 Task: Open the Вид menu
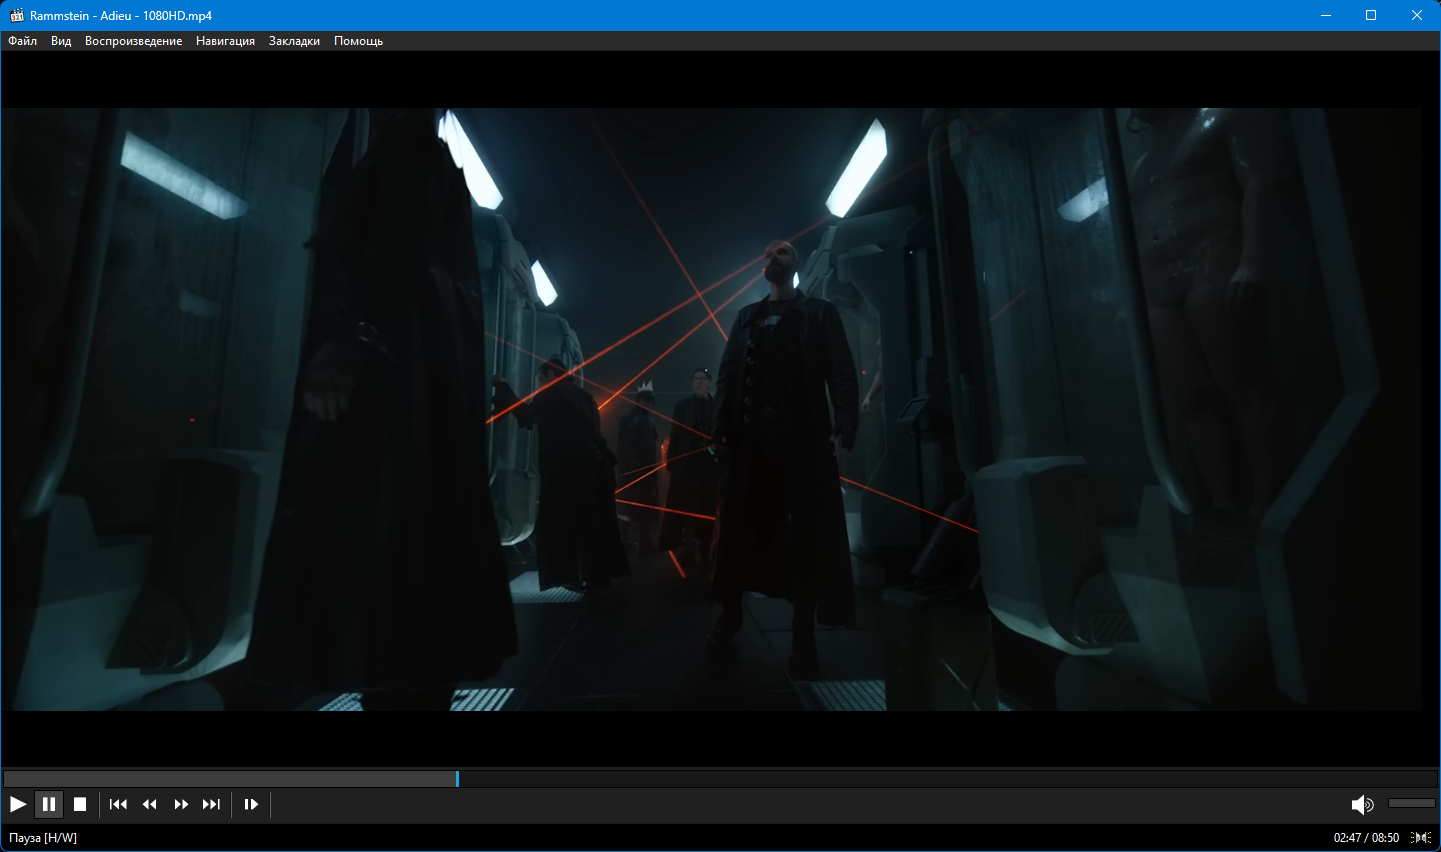(61, 41)
